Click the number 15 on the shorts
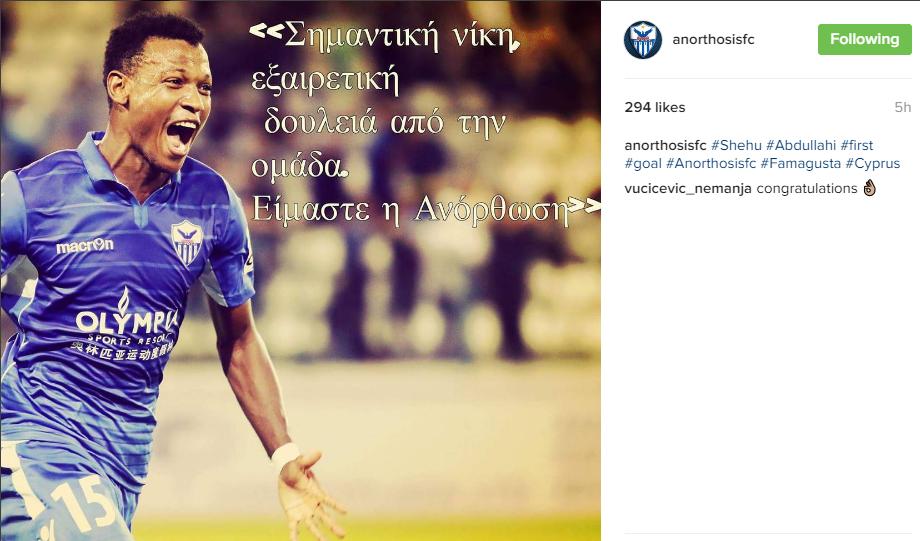Image resolution: width=920 pixels, height=541 pixels. coord(83,503)
